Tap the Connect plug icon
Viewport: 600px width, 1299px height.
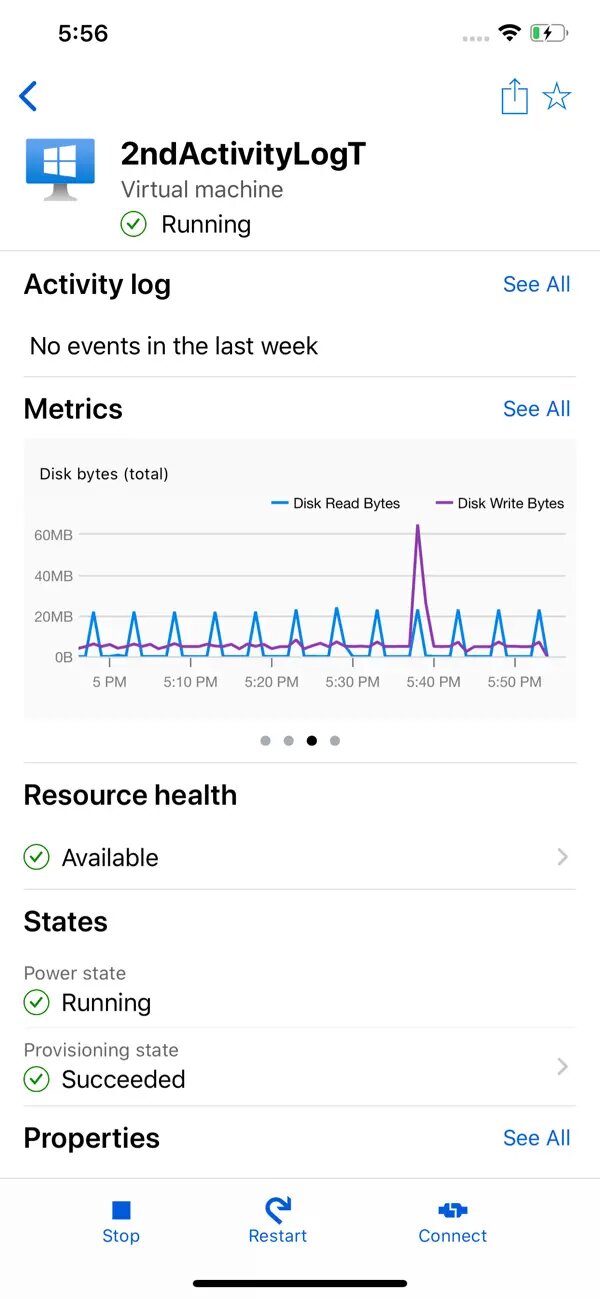[x=453, y=1211]
